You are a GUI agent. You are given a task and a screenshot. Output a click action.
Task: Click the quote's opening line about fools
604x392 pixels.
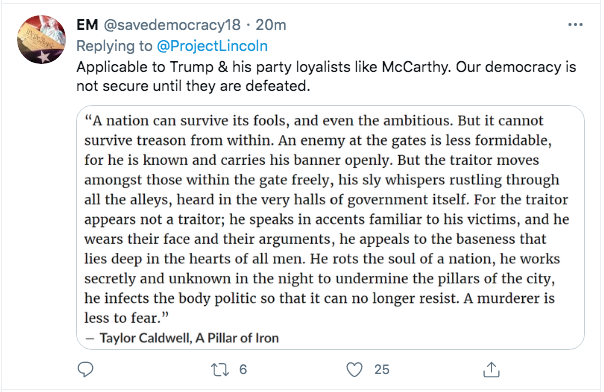point(314,121)
